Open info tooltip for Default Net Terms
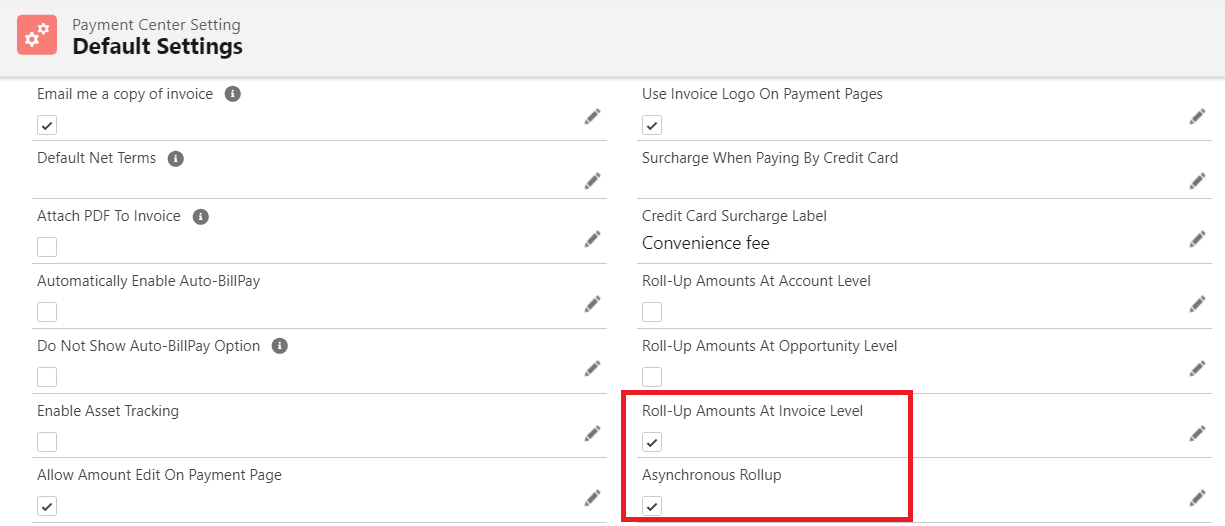Screen dimensions: 1225x526 pyautogui.click(x=176, y=159)
